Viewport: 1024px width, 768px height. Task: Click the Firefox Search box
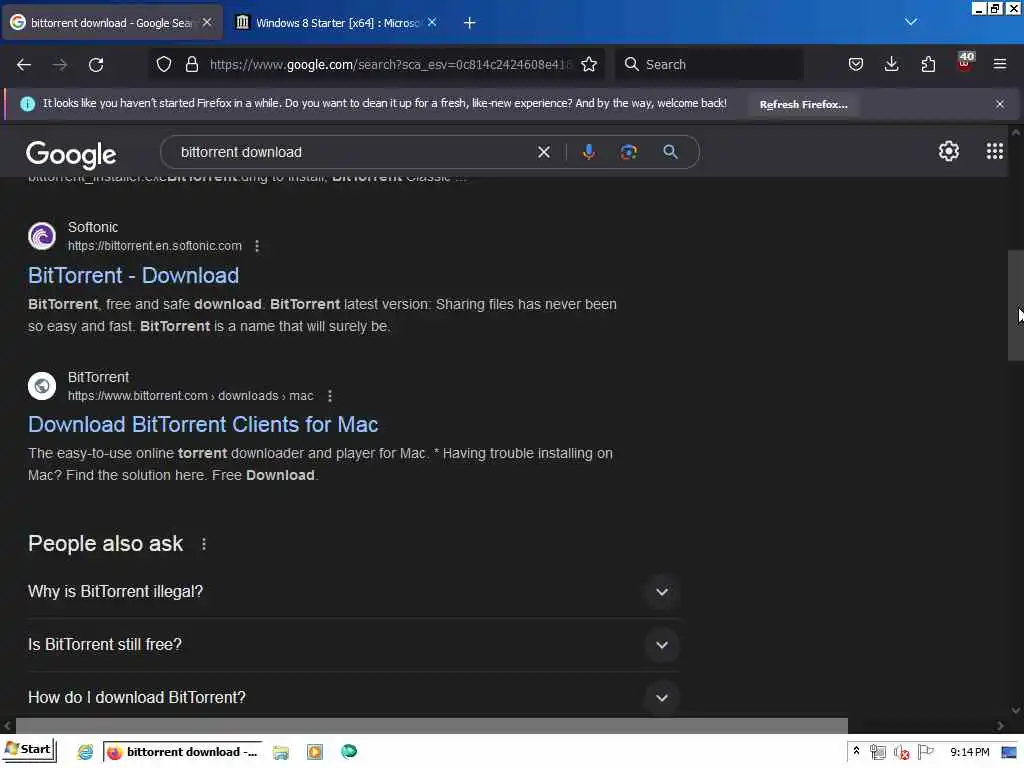tap(709, 64)
